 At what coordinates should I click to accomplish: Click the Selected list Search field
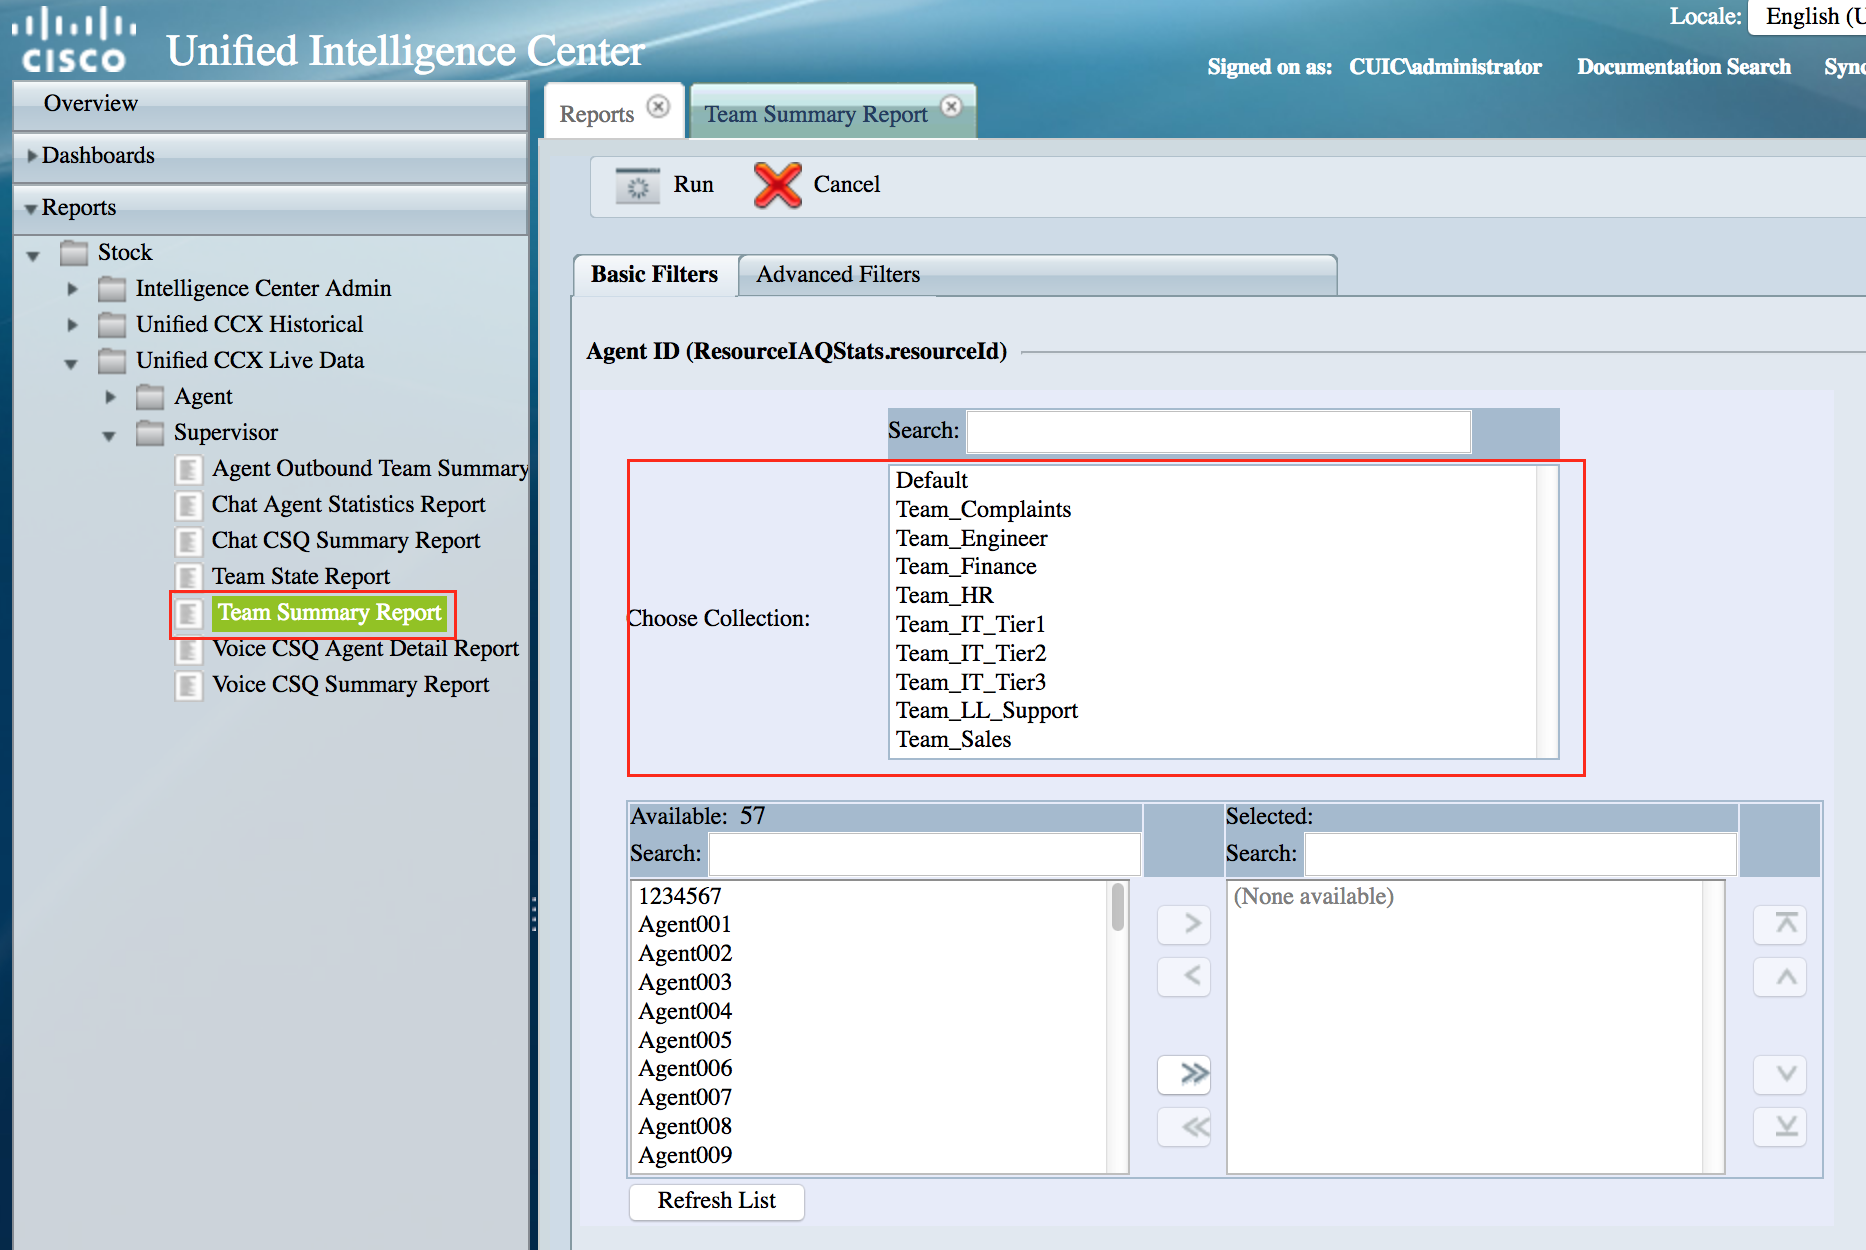pos(1520,854)
